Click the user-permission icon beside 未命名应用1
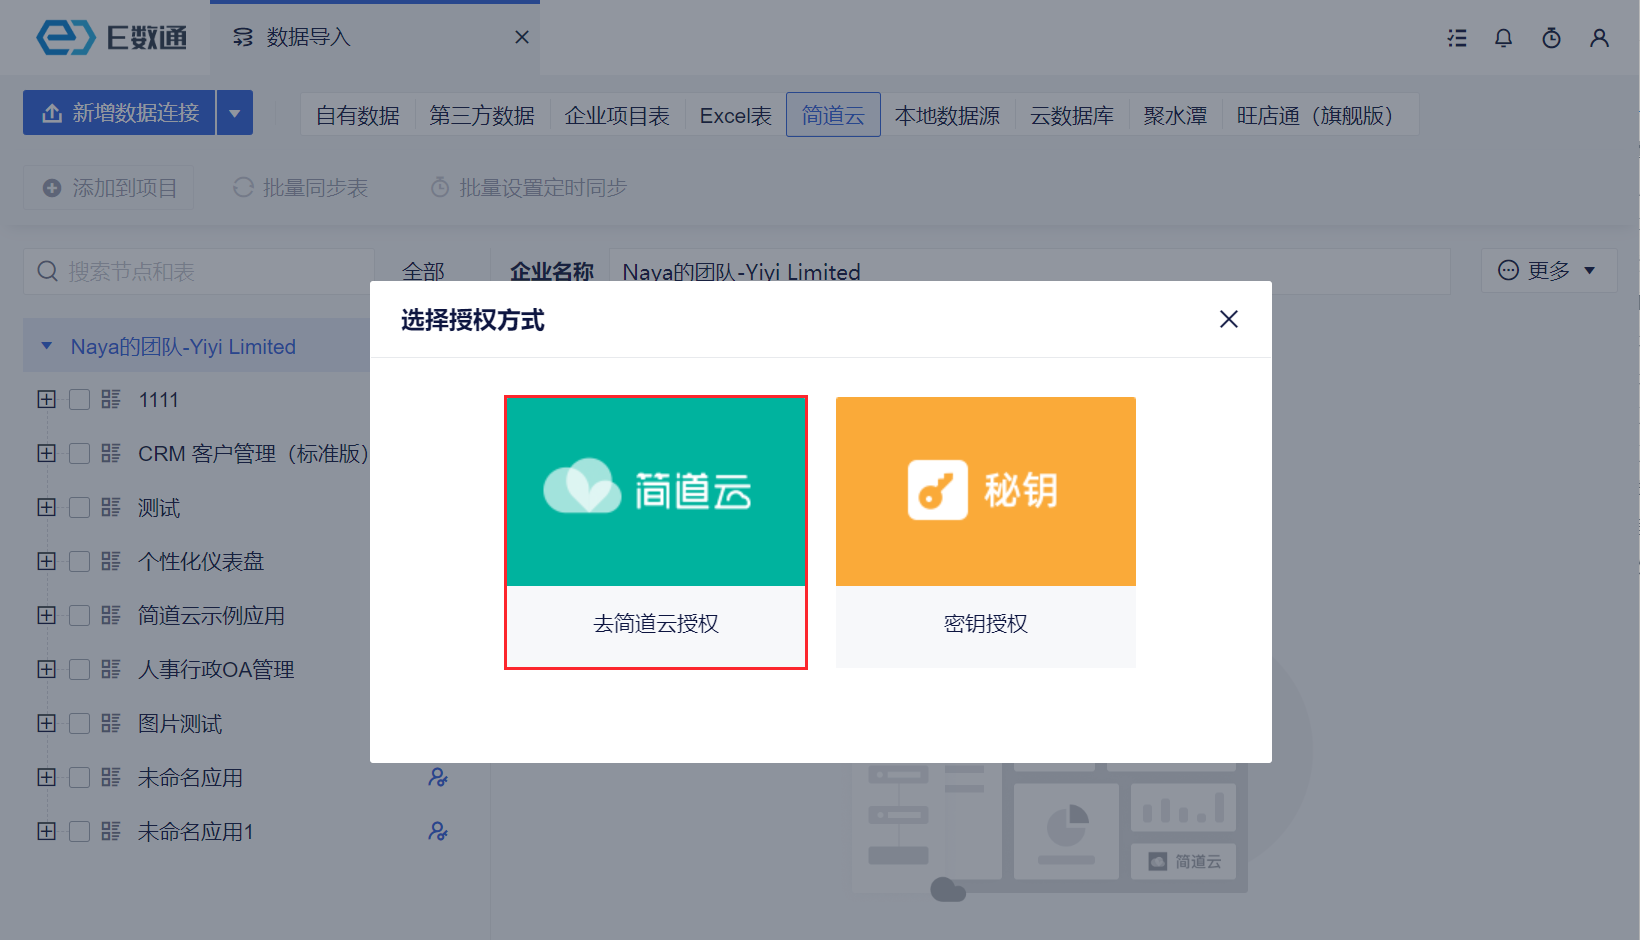The height and width of the screenshot is (940, 1640). [438, 831]
